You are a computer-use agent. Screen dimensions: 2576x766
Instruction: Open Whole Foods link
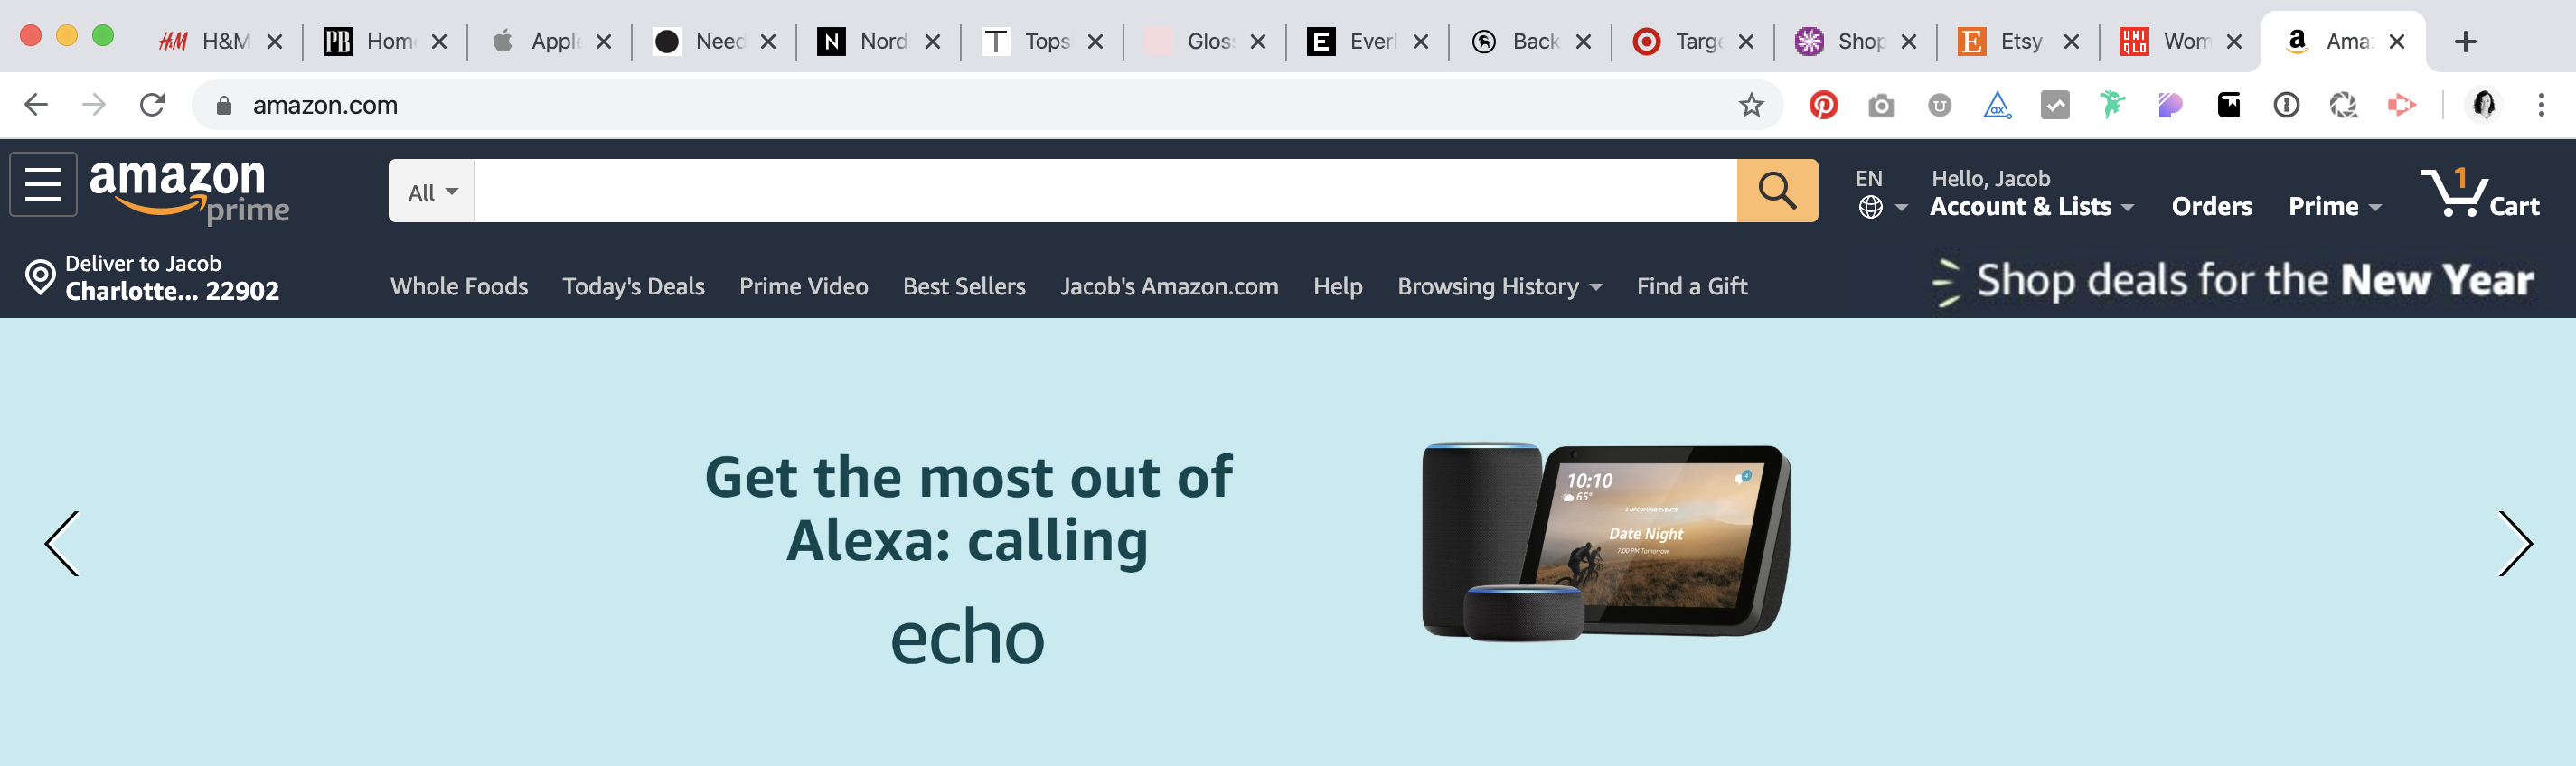tap(459, 286)
